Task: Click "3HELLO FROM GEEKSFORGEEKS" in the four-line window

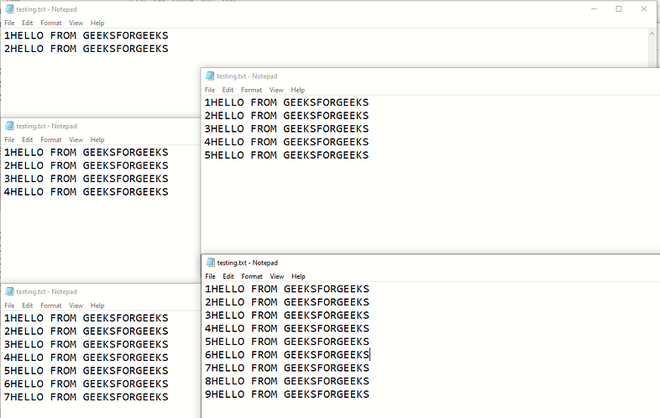Action: tap(86, 178)
